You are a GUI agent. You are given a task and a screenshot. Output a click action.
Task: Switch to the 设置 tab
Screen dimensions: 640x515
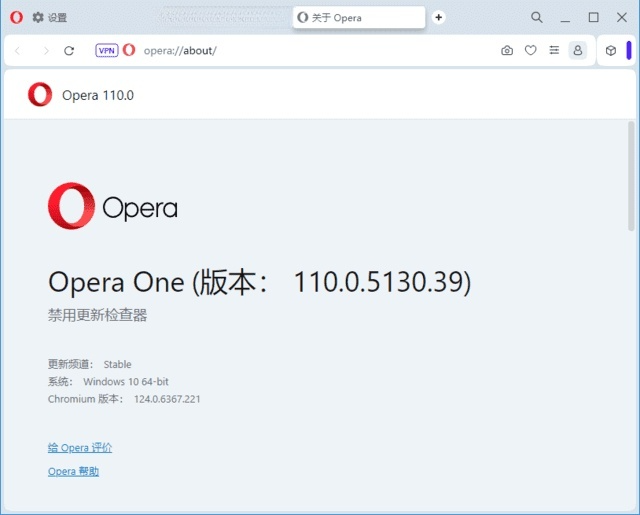coord(50,18)
